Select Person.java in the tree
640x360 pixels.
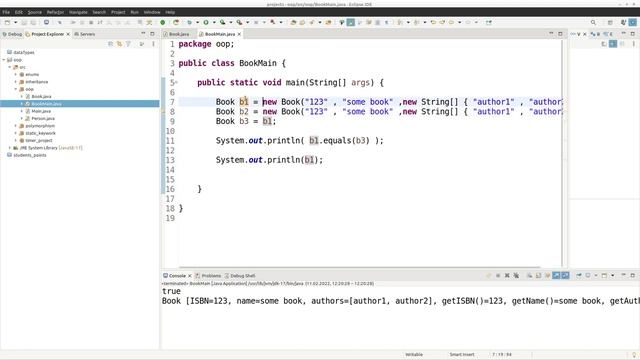[x=43, y=119]
